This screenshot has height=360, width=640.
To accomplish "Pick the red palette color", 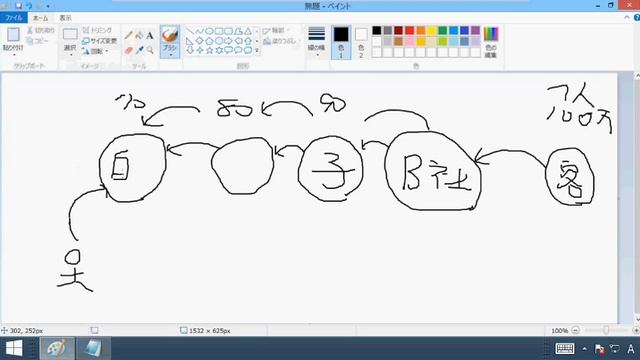I will coord(409,30).
